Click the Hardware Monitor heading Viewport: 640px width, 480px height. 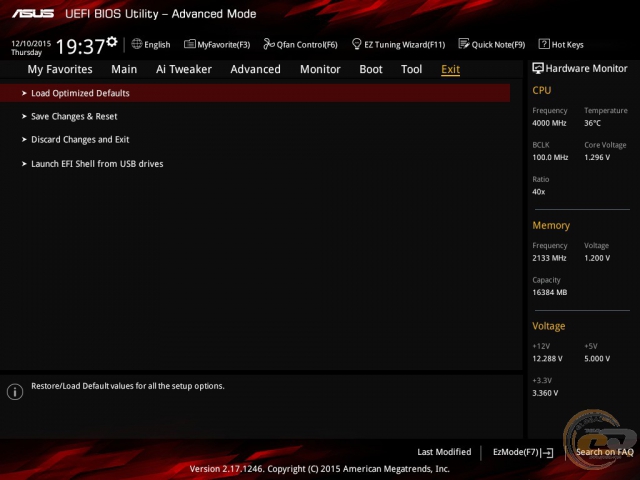click(587, 69)
